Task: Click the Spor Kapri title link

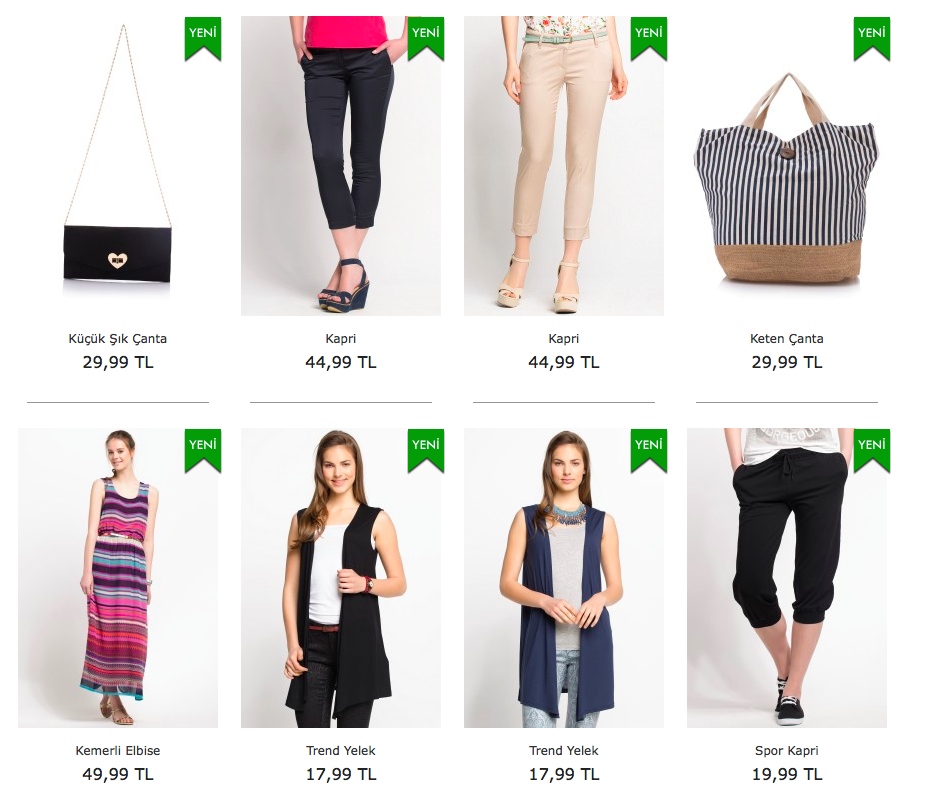Action: (787, 750)
